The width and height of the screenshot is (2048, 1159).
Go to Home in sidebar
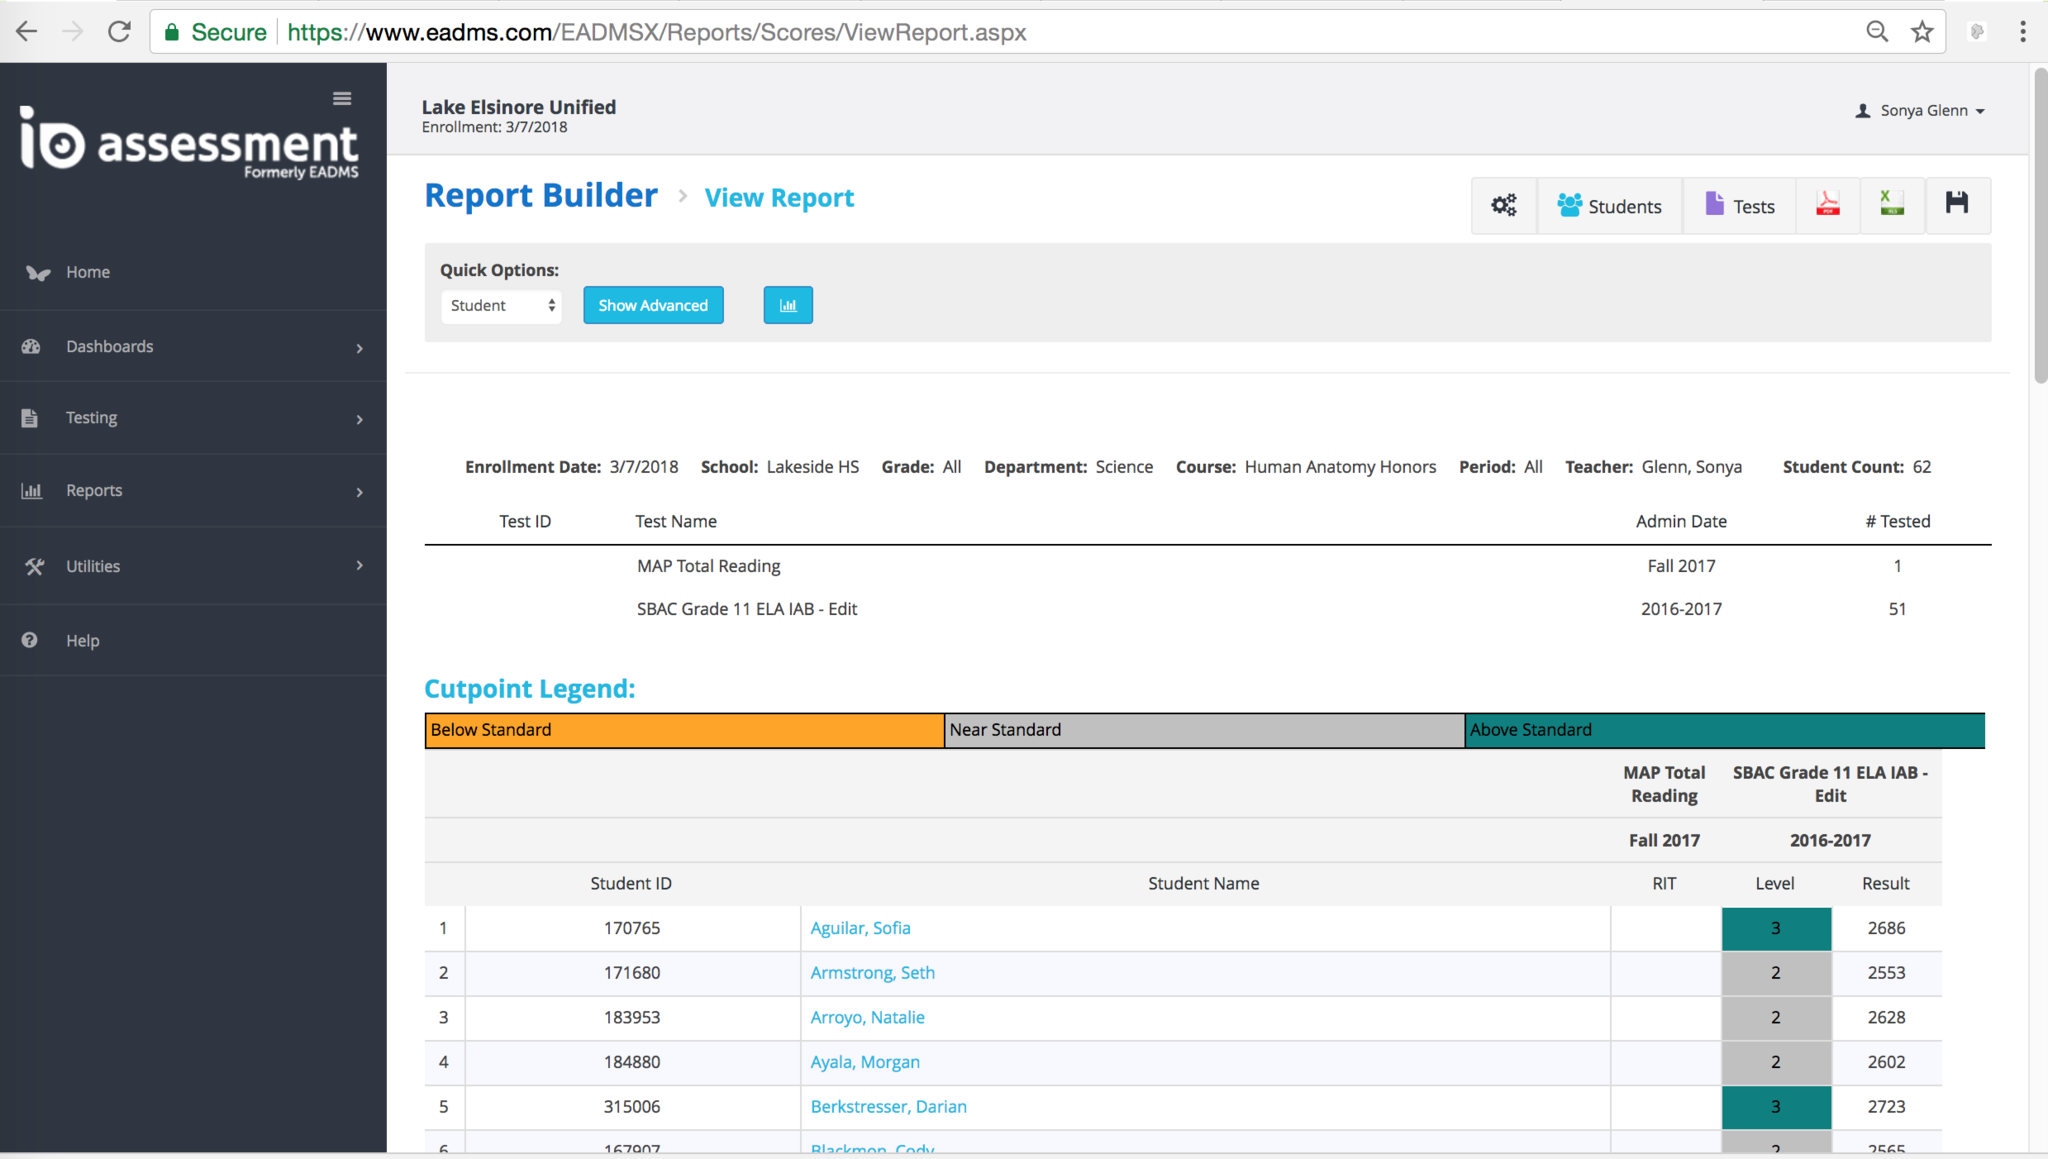pos(88,272)
